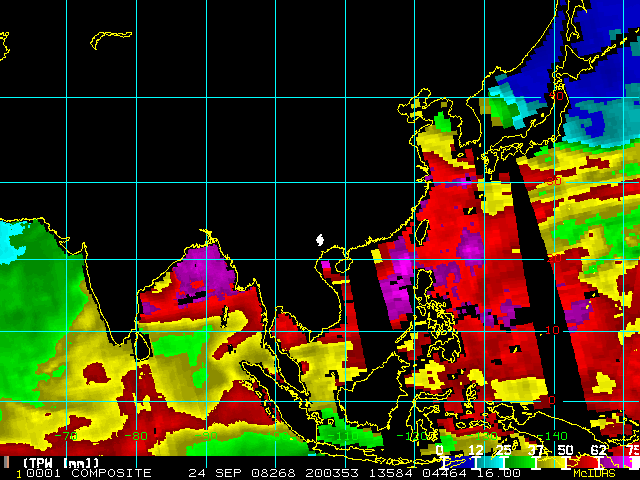640x480 pixels.
Task: Click the green 25–37 mm legend color segment
Action: tap(520, 462)
